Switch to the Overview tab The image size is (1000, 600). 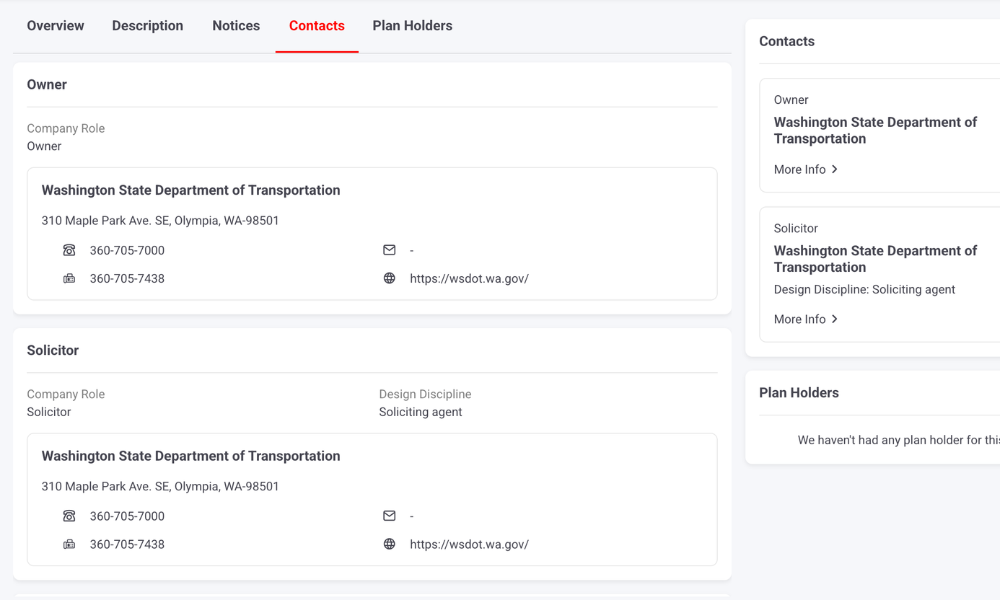point(55,26)
